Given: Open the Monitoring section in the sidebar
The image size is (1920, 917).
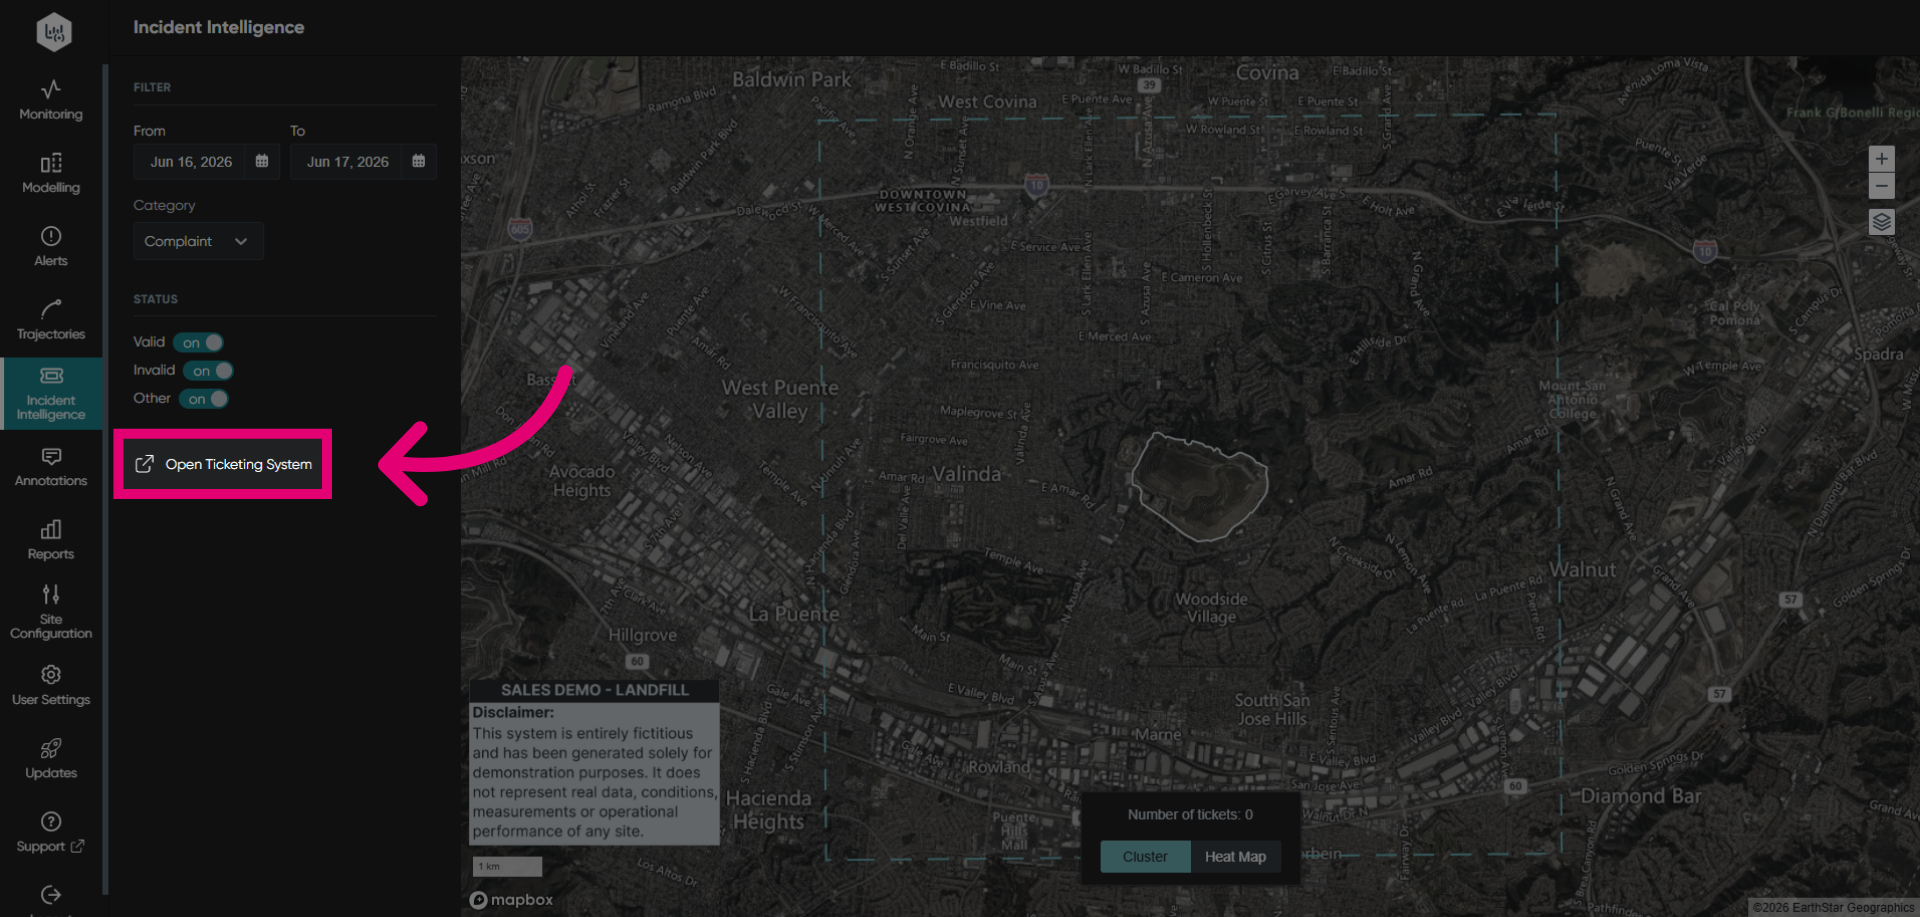Looking at the screenshot, I should pos(51,100).
